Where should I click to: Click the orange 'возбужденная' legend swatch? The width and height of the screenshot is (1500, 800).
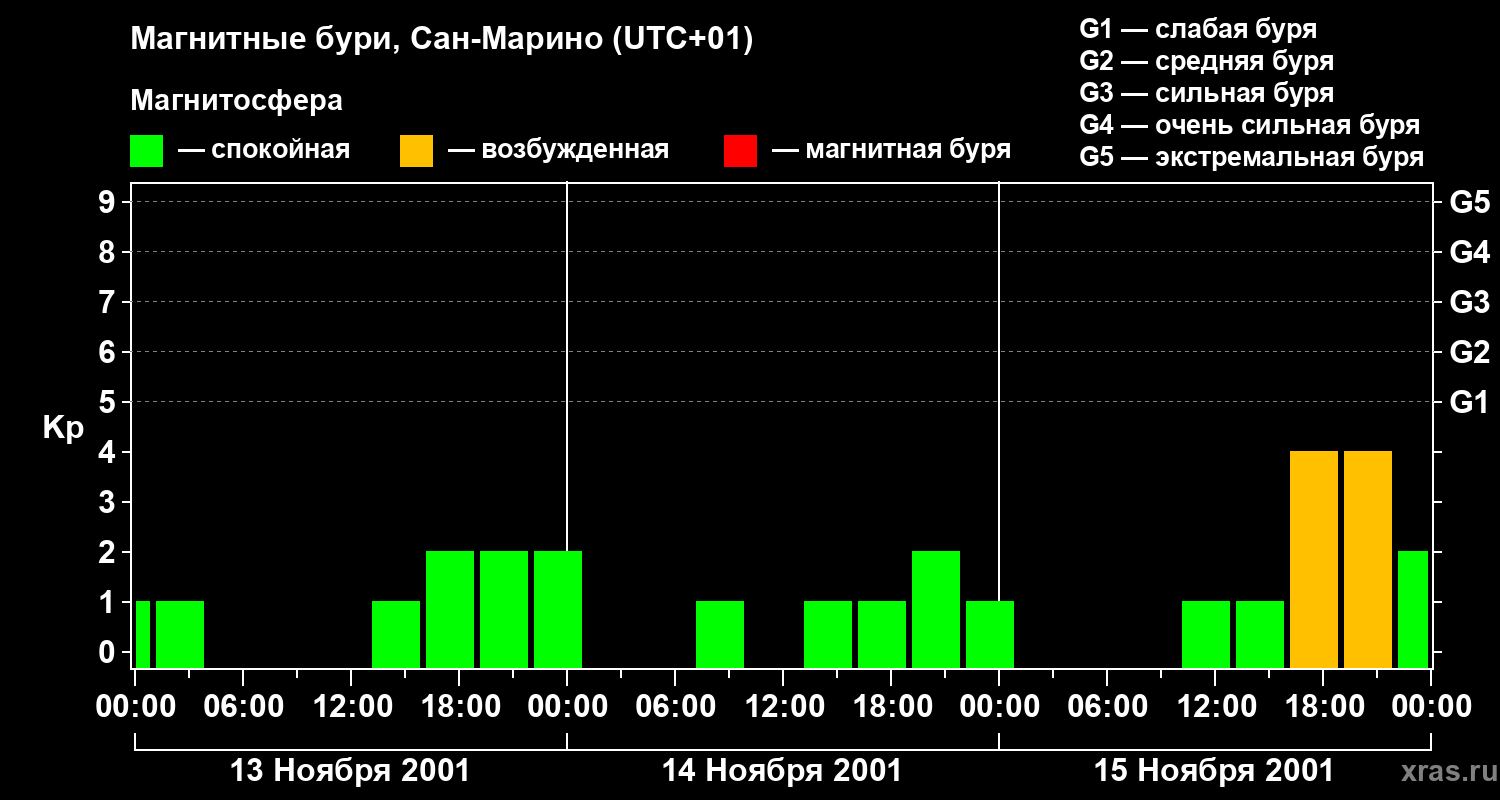coord(416,150)
